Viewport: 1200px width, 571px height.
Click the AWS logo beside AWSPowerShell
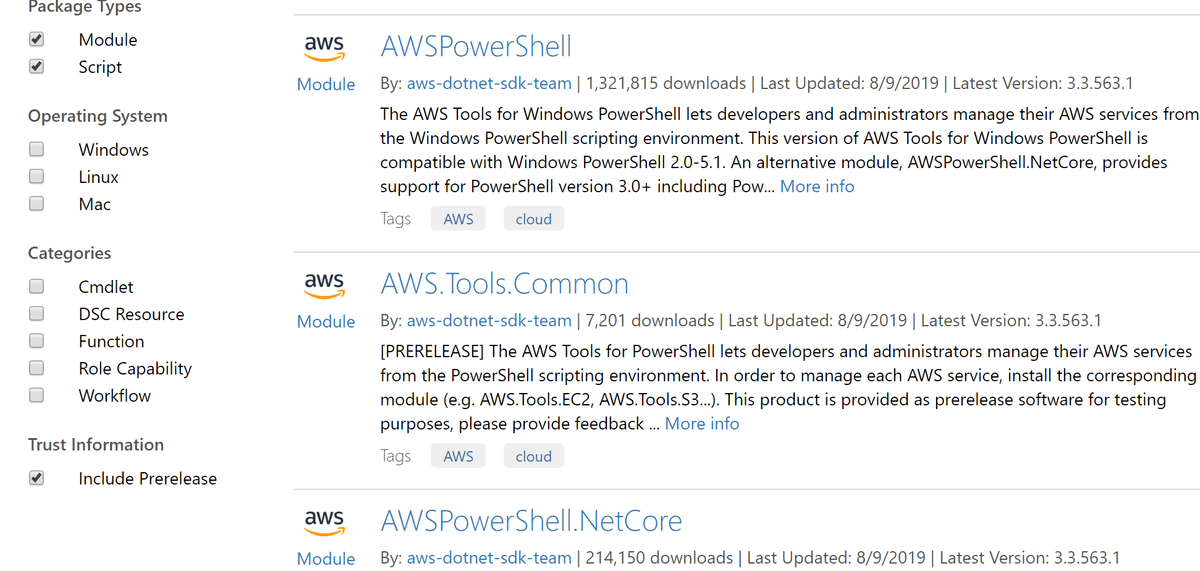coord(324,47)
